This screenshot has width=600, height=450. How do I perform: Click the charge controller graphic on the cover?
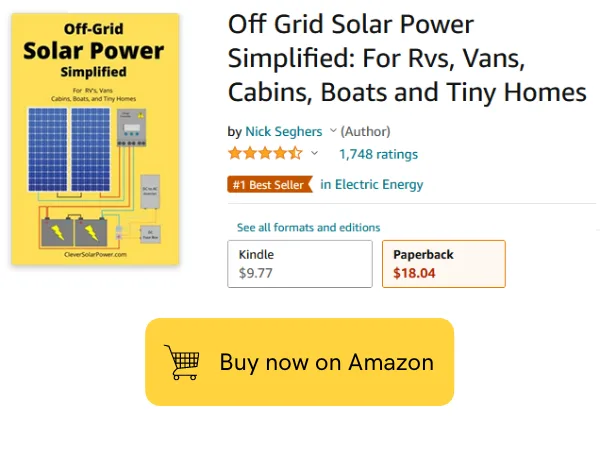tap(131, 130)
